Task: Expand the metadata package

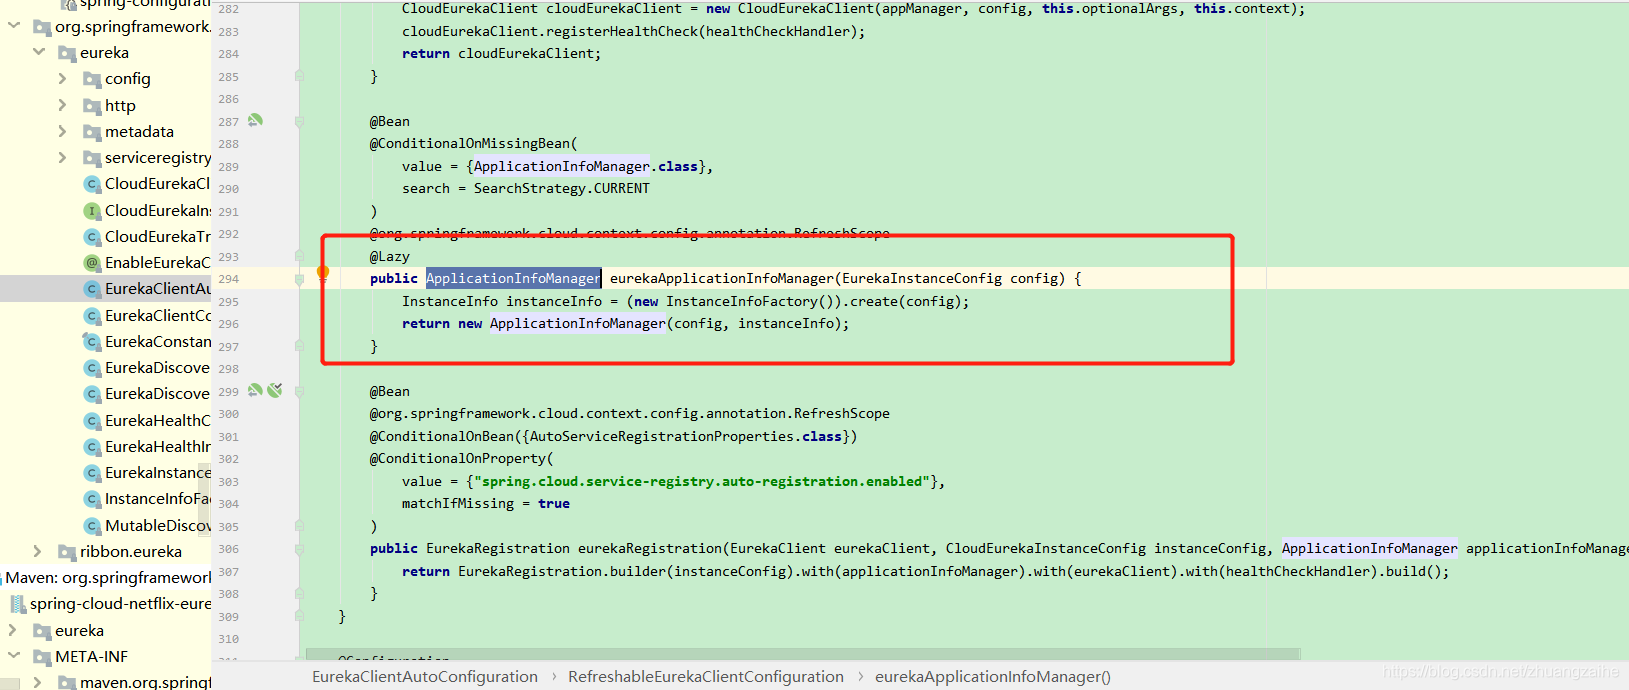Action: pos(62,131)
